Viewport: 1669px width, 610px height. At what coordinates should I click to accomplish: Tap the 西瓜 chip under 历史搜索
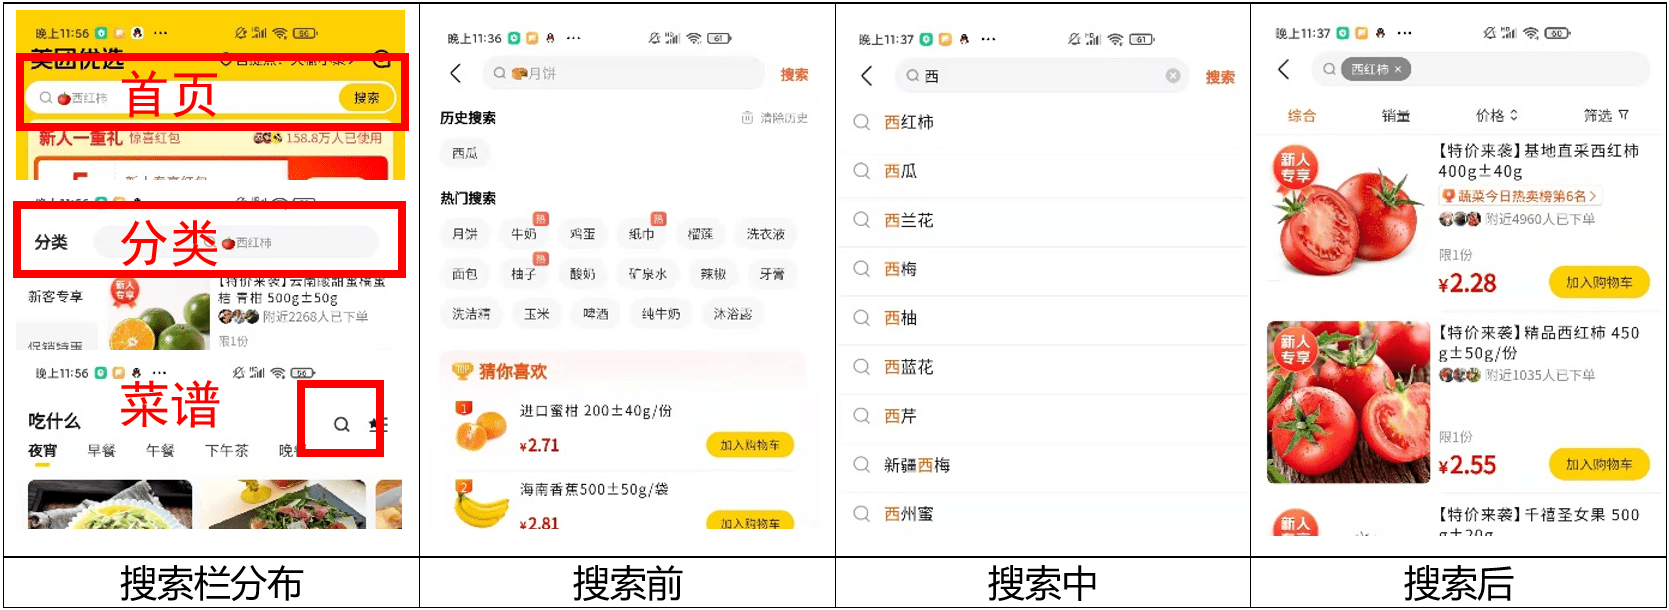[465, 153]
